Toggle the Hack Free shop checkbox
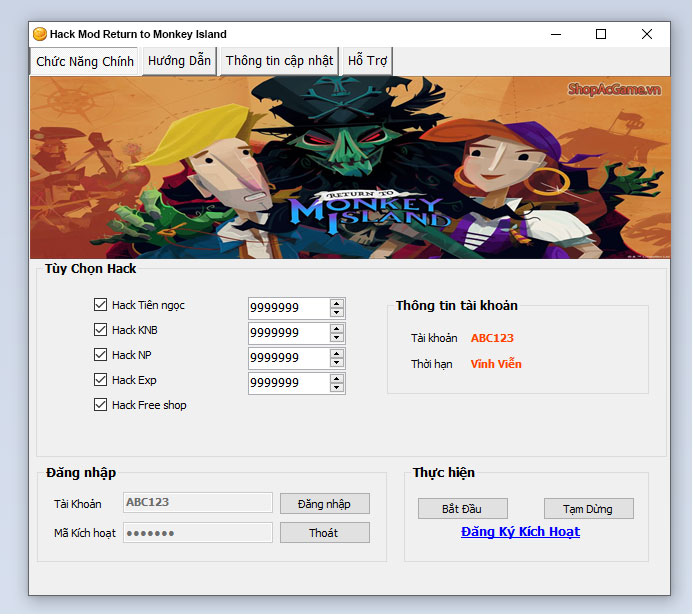 point(100,405)
